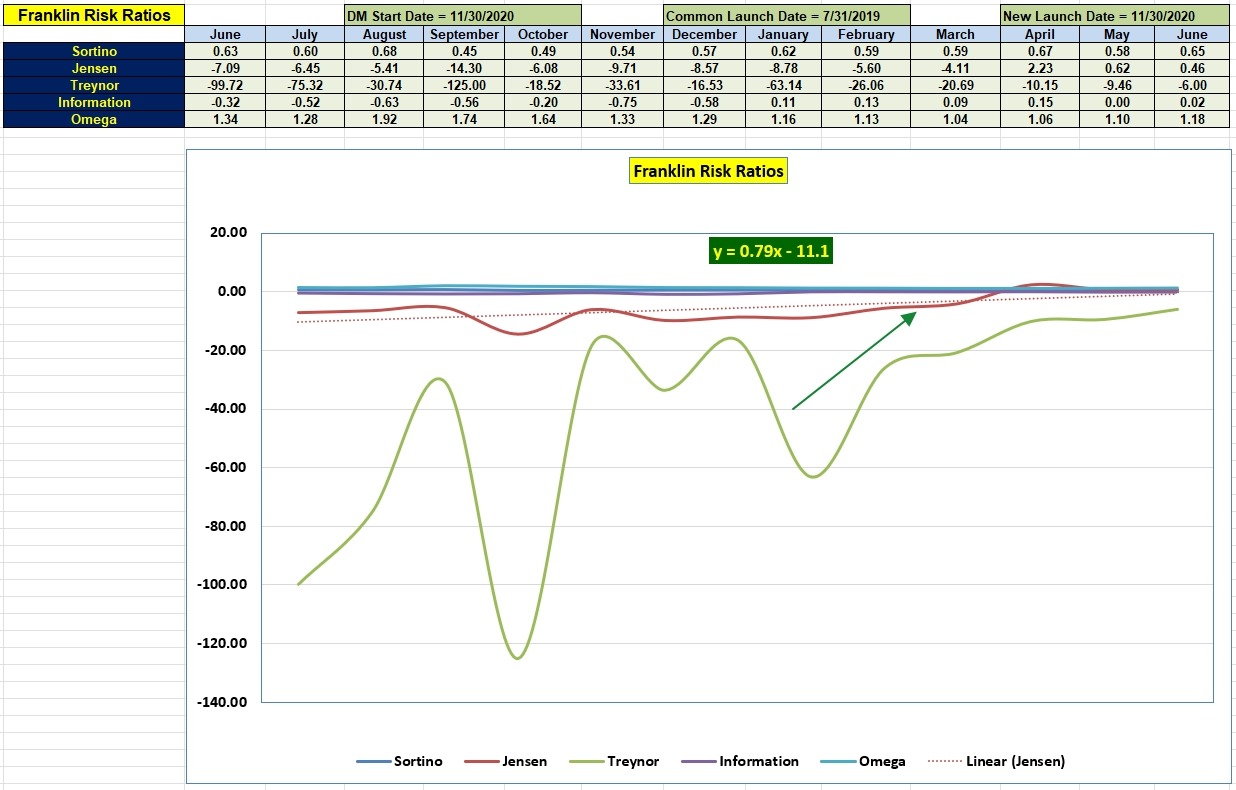Viewport: 1236px width, 790px height.
Task: Select the Common Launch Date = 7/31/2019 cell
Action: click(x=787, y=16)
